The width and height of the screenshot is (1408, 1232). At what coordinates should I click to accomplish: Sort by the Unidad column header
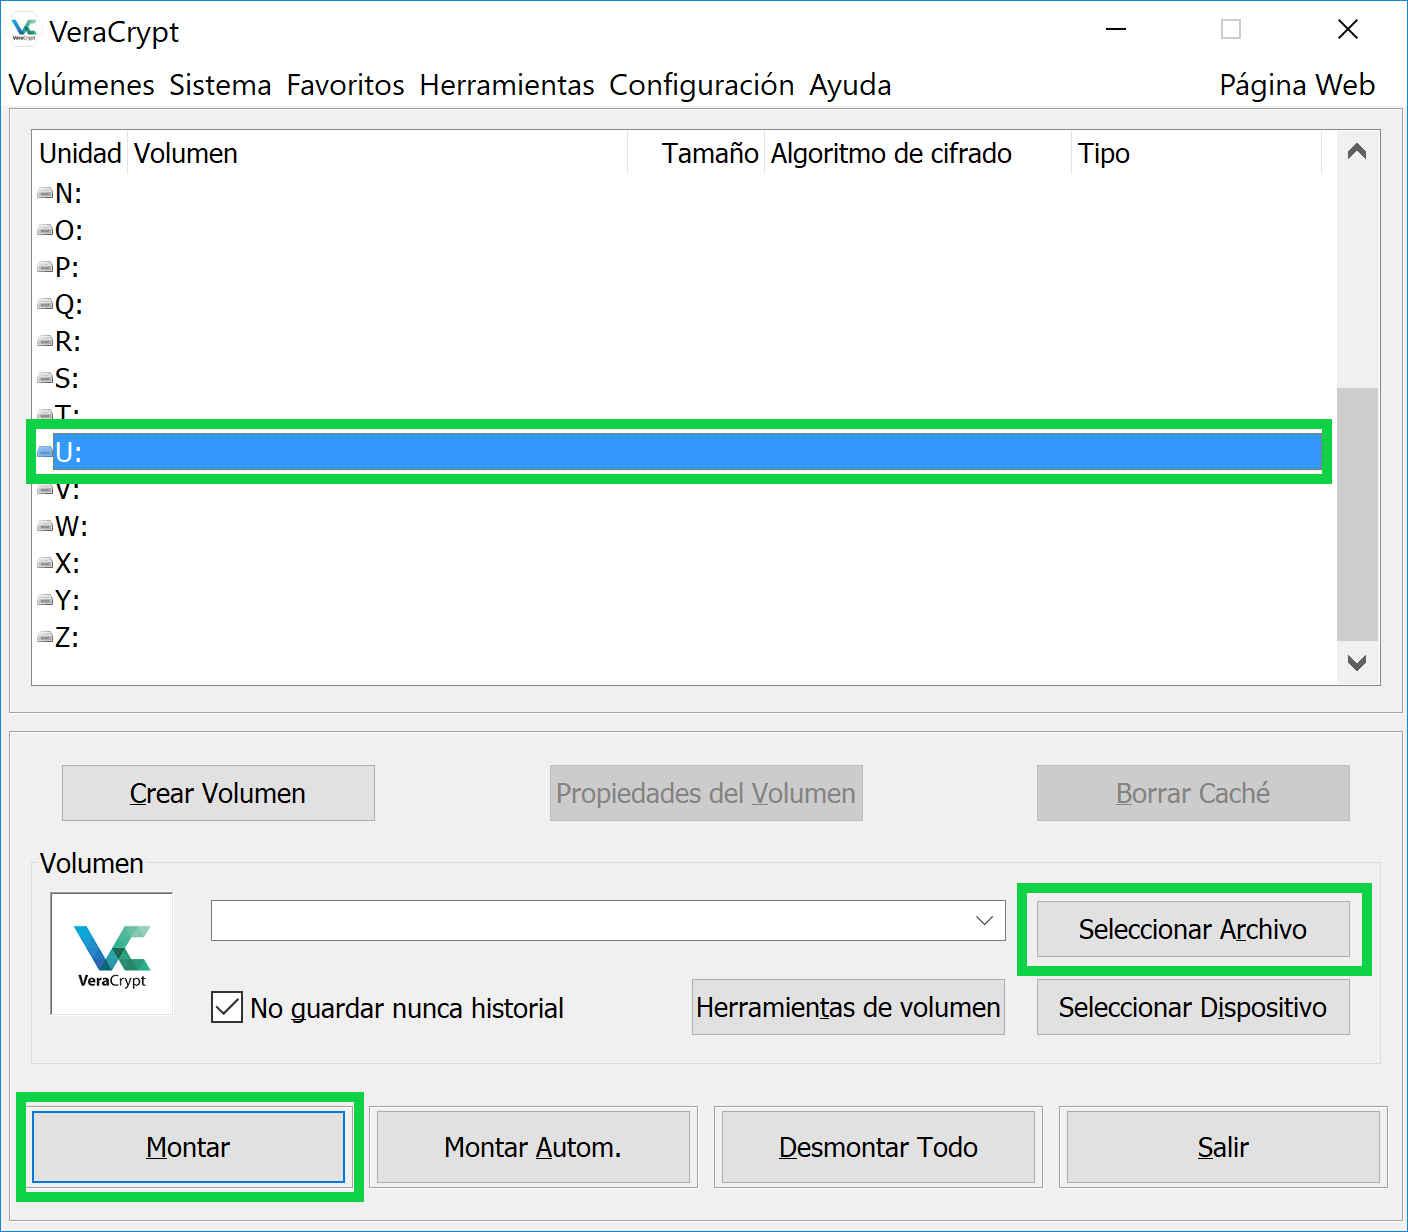(80, 153)
